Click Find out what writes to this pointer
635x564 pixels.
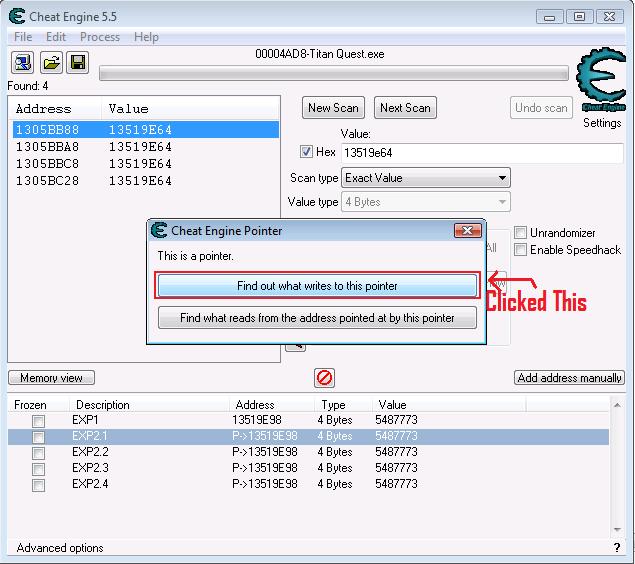[317, 286]
